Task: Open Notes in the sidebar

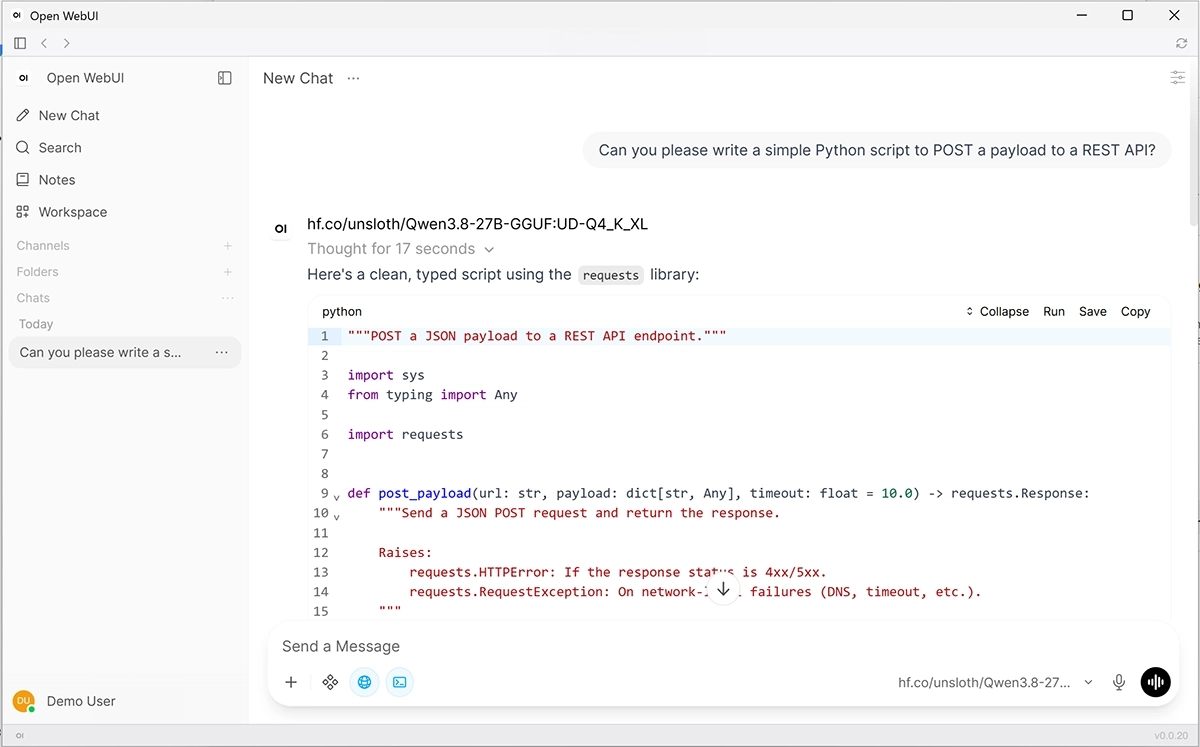Action: 125,179
